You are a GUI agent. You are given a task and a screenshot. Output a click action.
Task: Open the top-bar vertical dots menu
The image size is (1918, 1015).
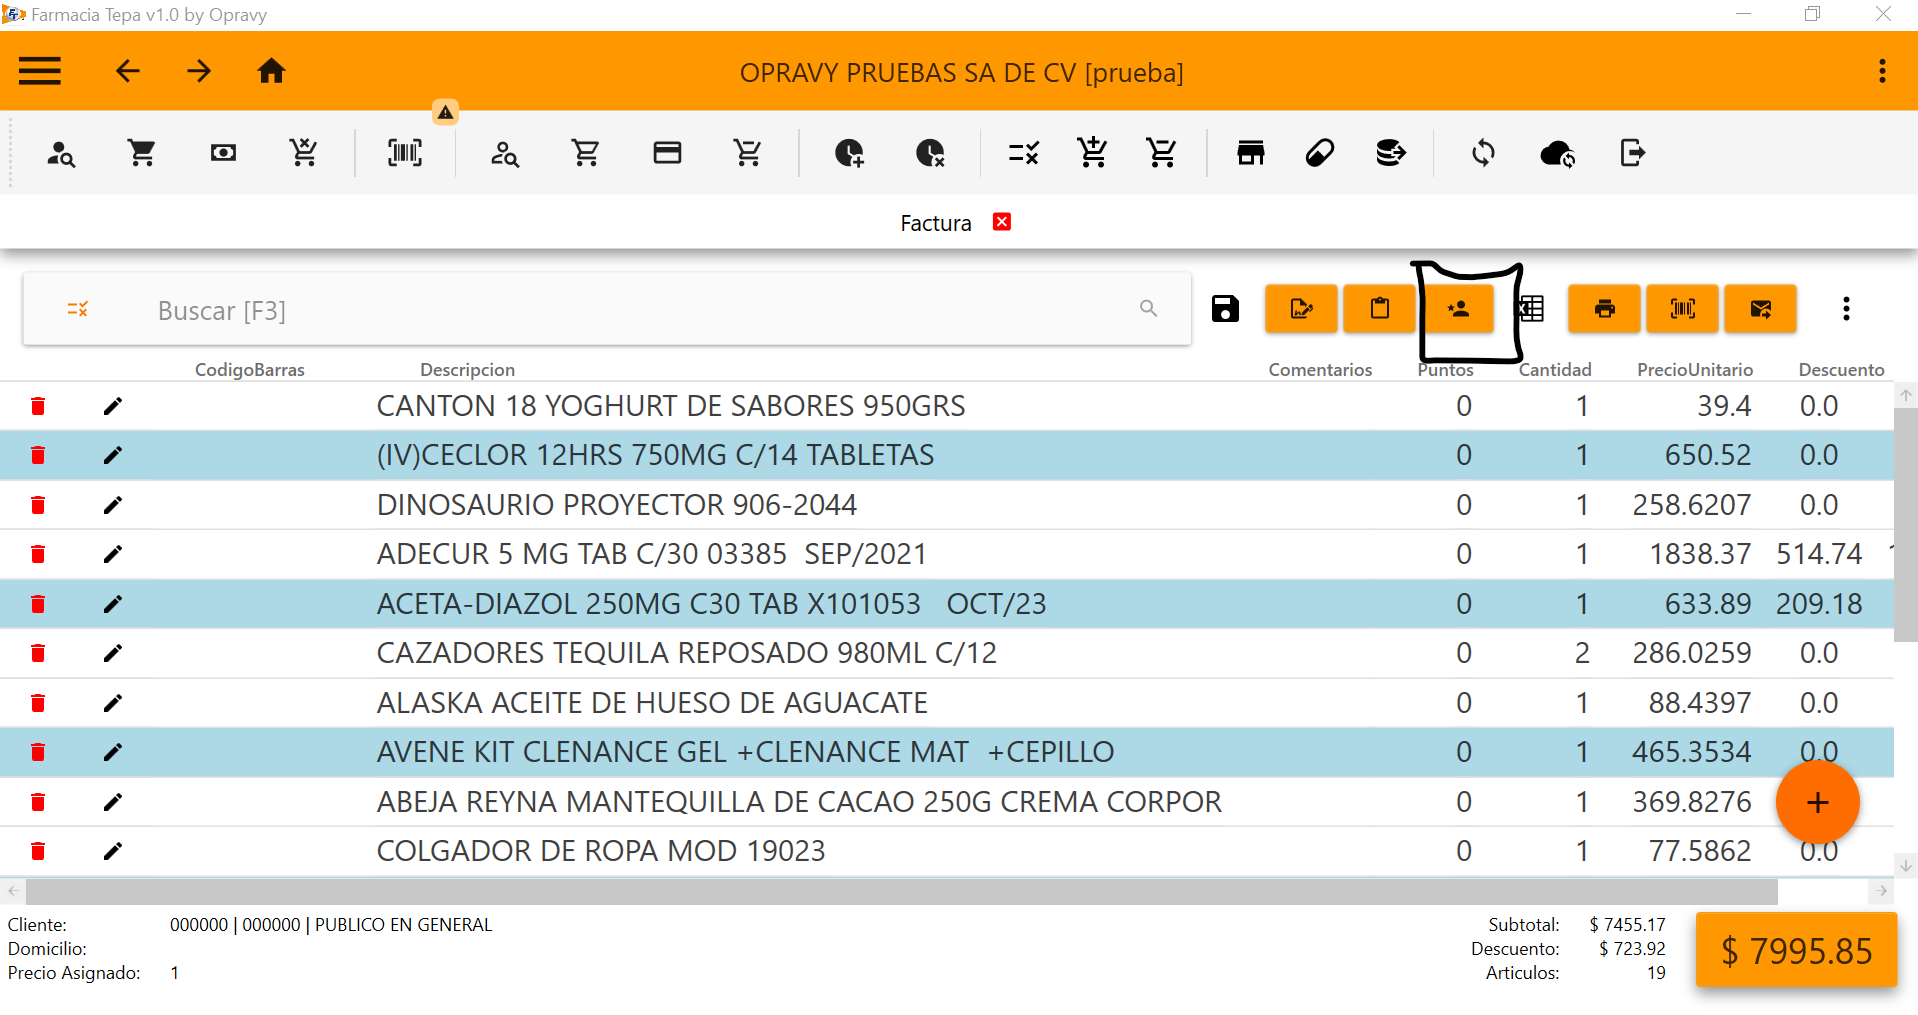tap(1882, 71)
